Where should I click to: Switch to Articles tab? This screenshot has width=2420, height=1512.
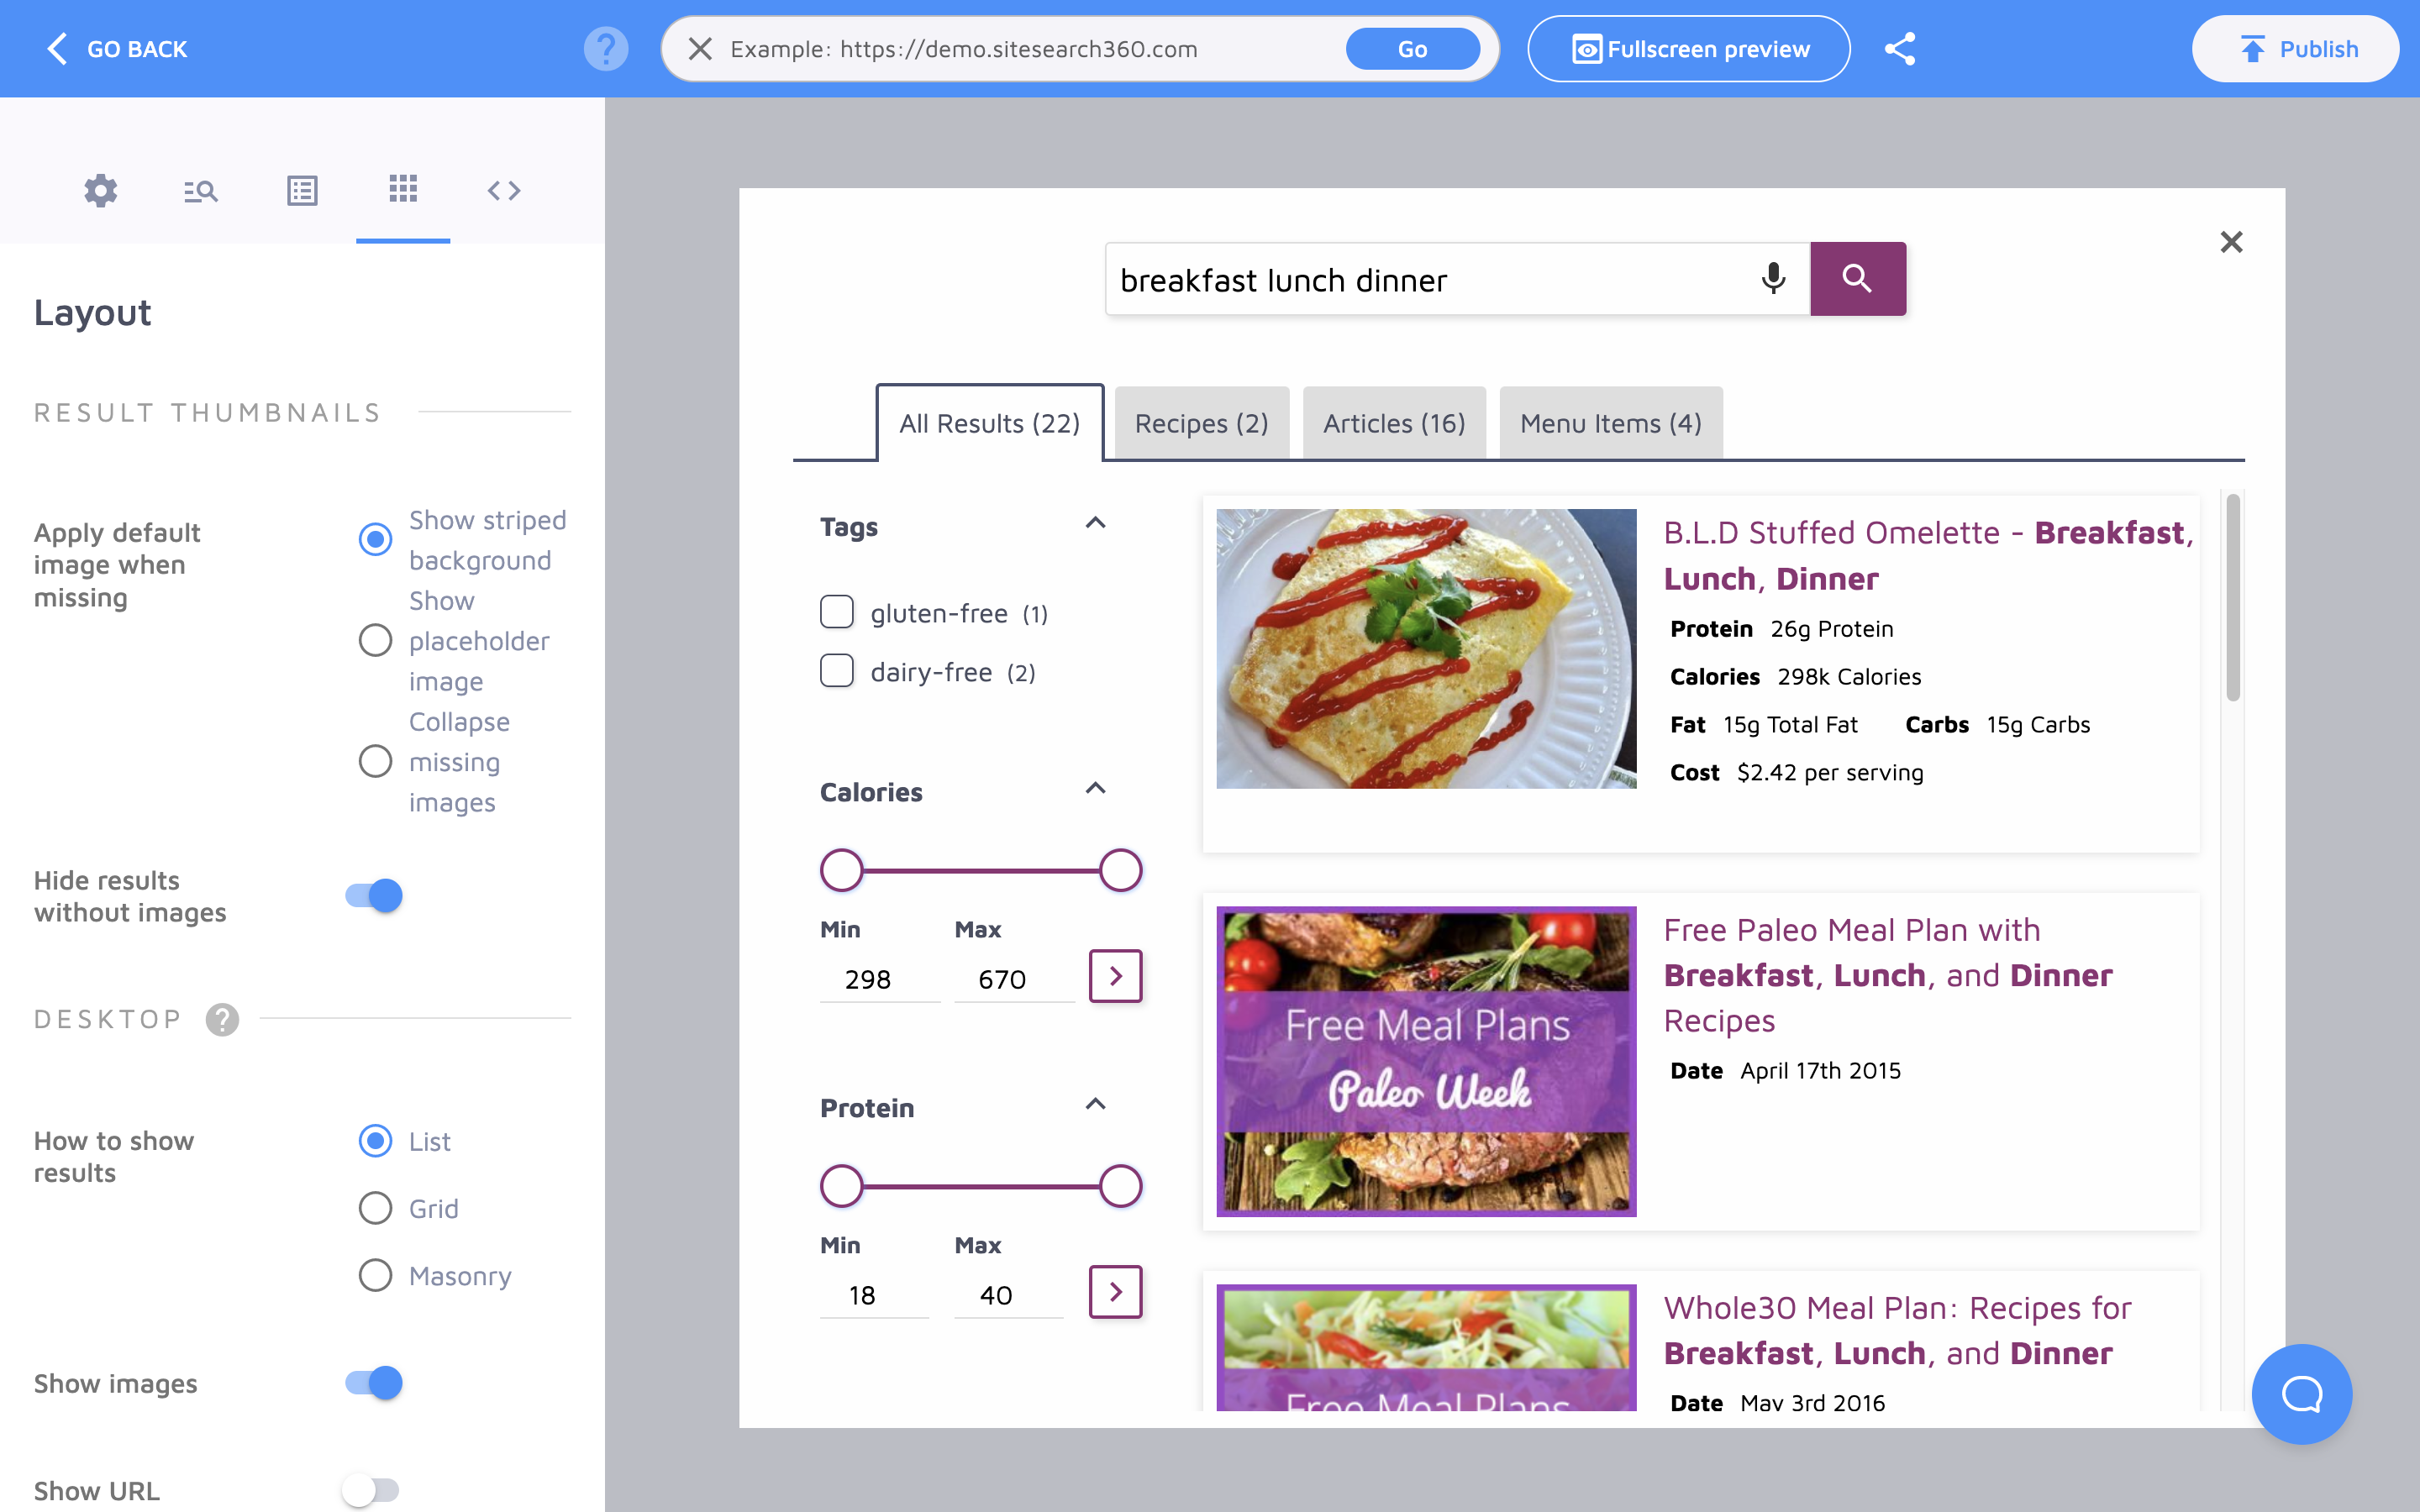[1394, 422]
